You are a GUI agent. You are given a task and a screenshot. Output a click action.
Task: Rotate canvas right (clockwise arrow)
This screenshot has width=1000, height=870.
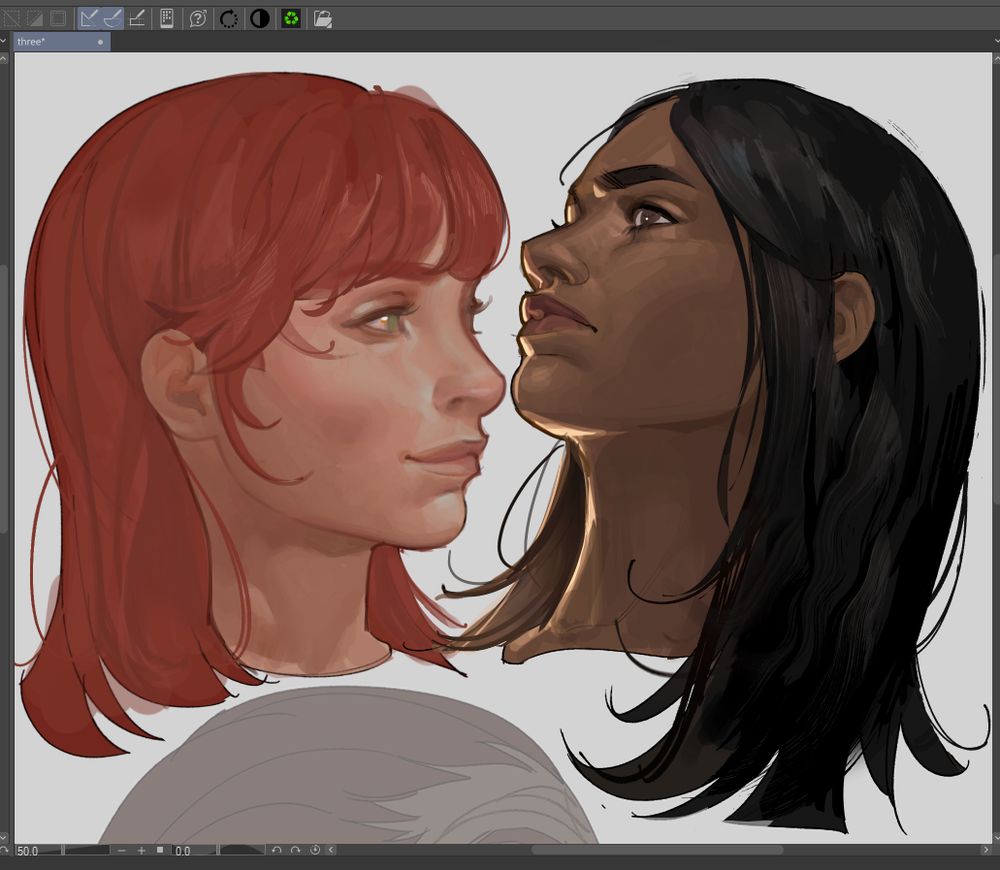[x=295, y=850]
